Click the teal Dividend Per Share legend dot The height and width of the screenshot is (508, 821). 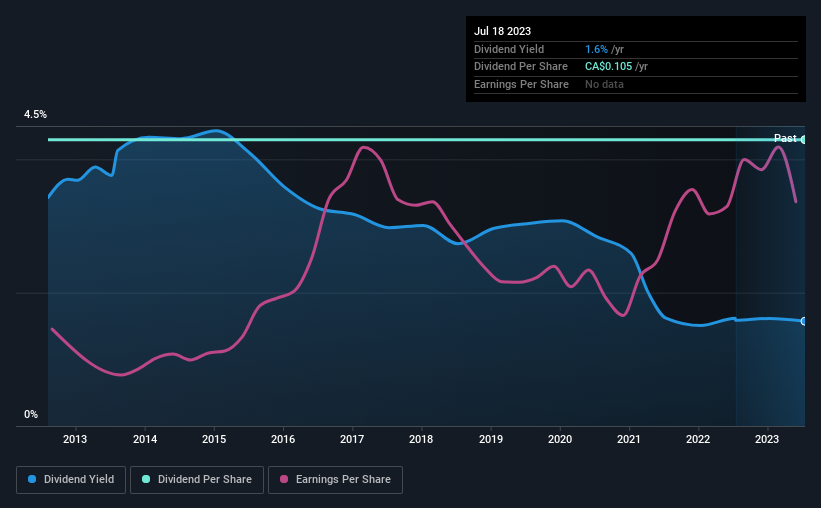(x=146, y=479)
